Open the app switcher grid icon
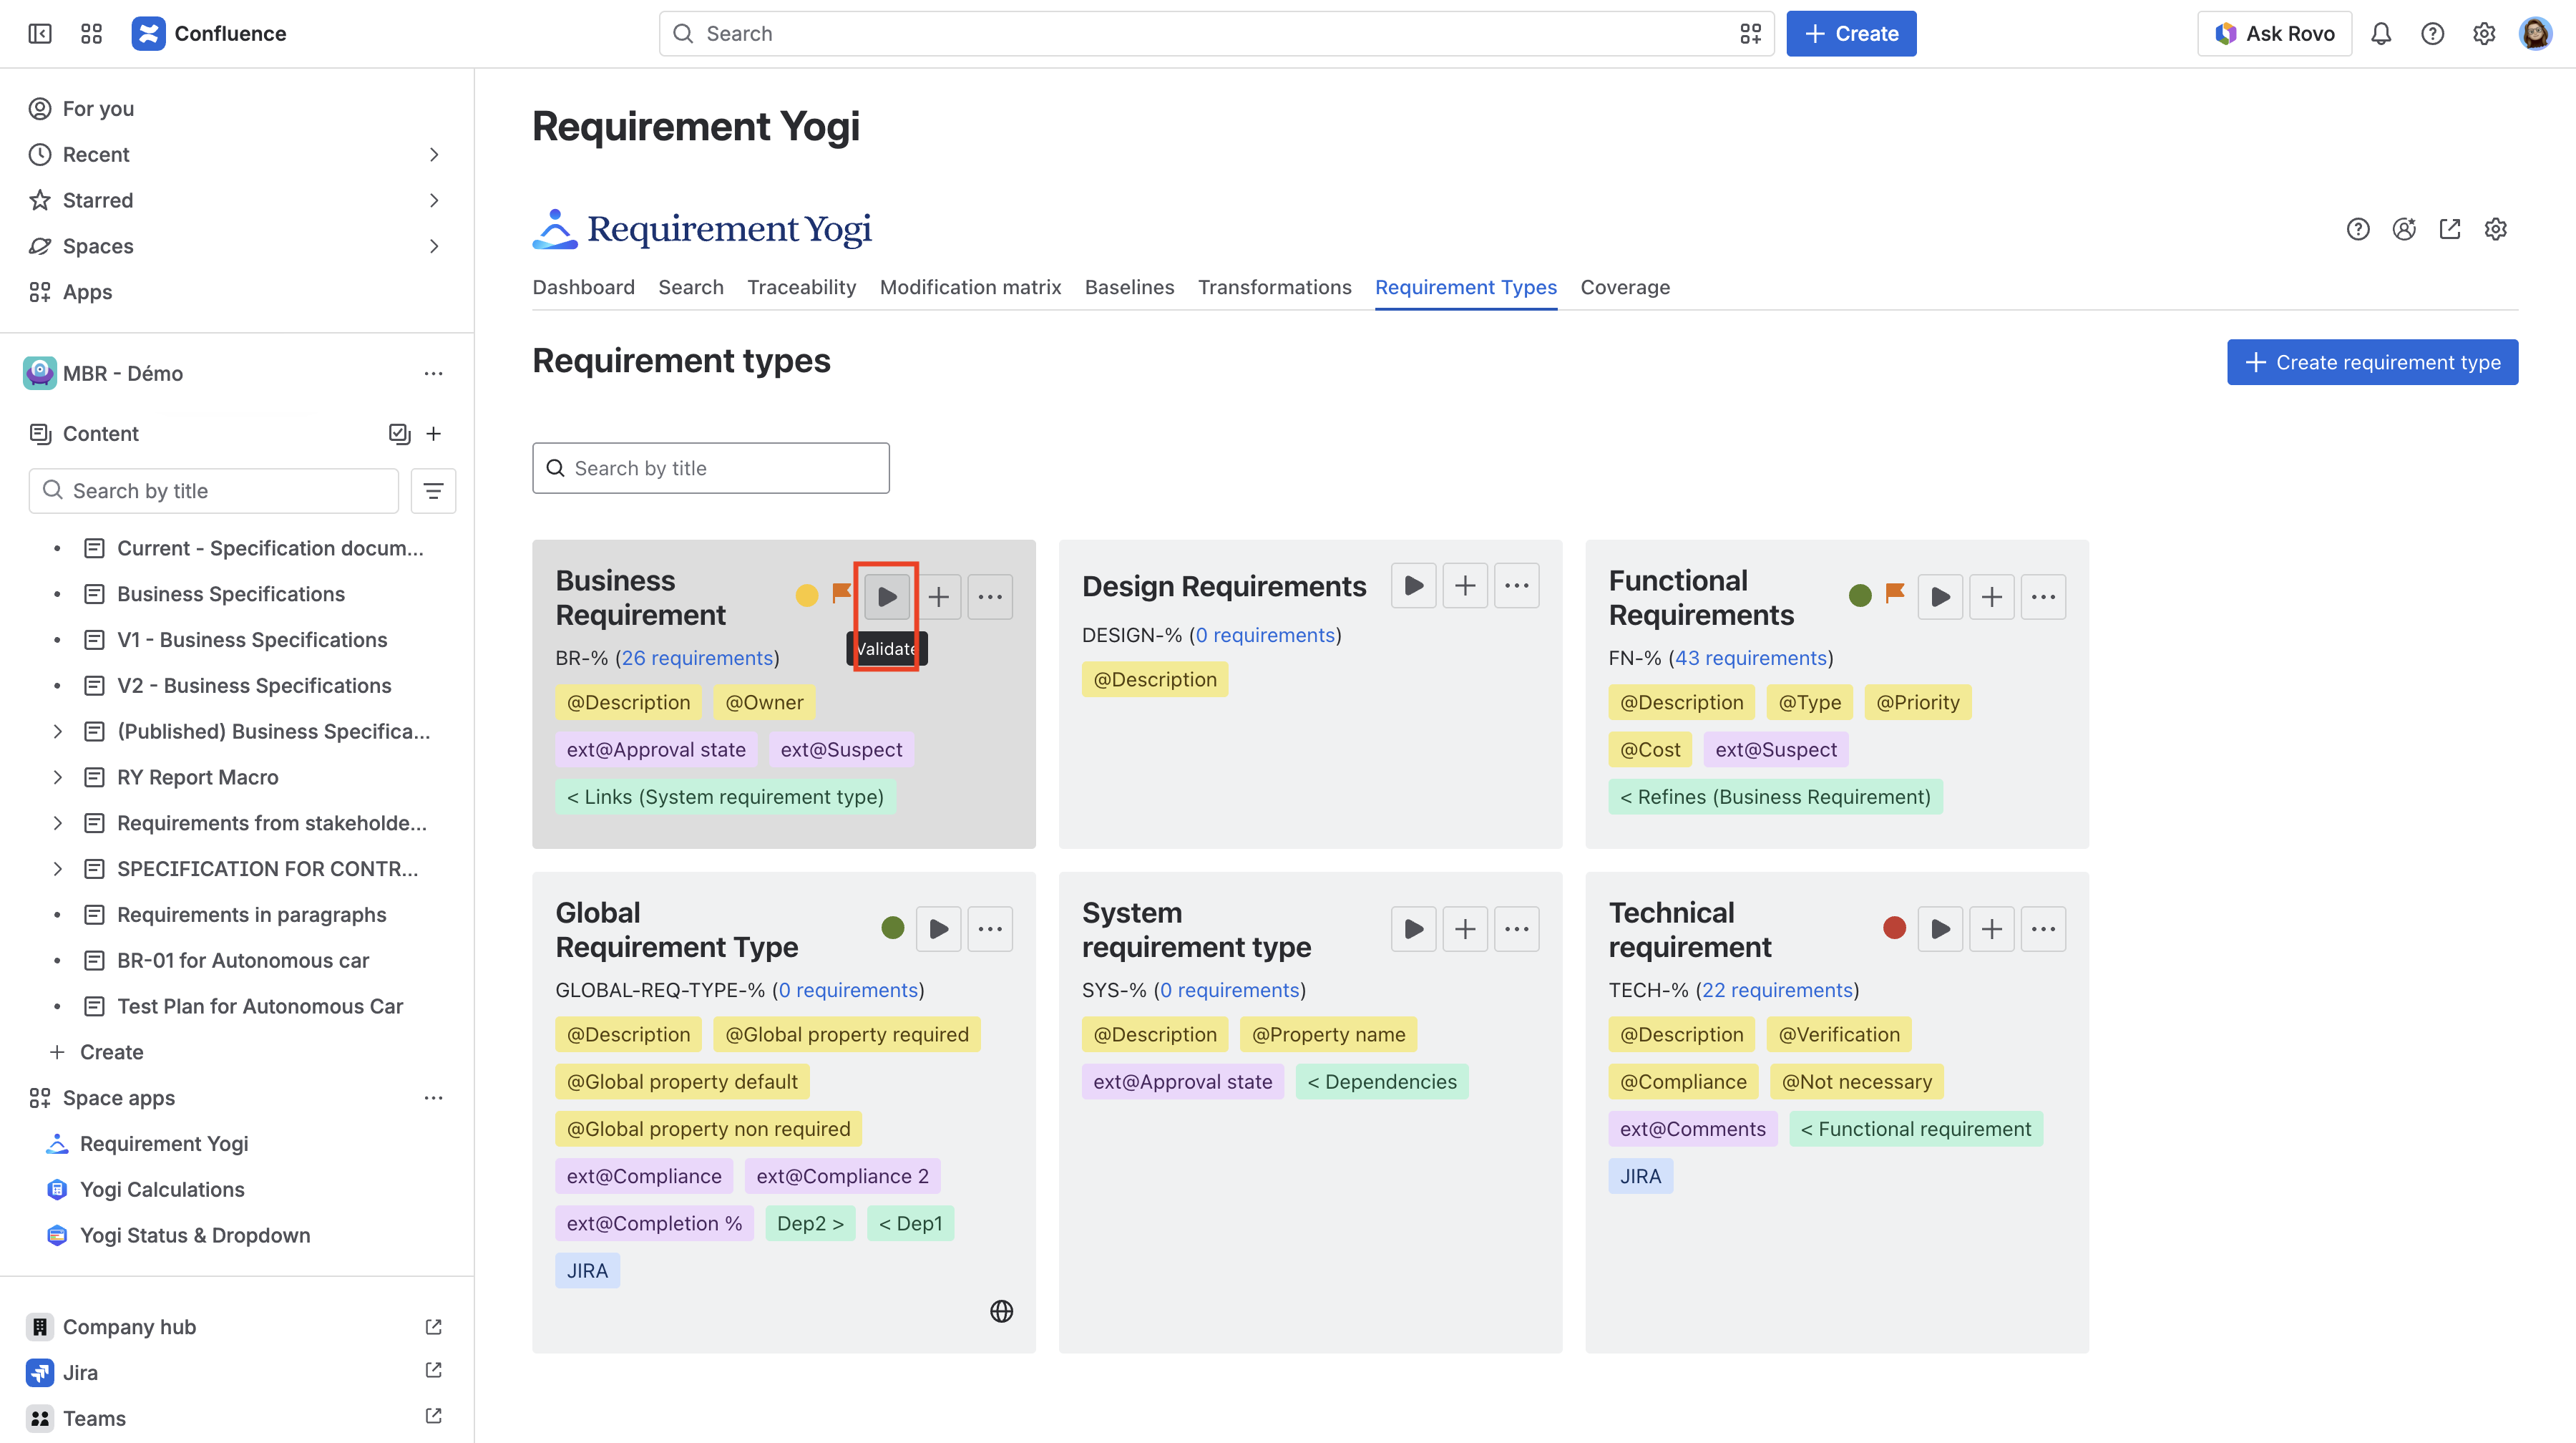Image resolution: width=2576 pixels, height=1443 pixels. tap(91, 34)
